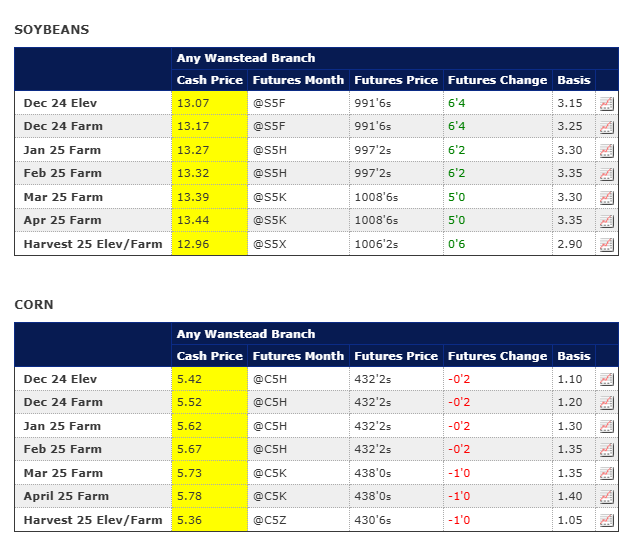Click chart icon for soybeans Apr 25 Farm
638x542 pixels.
coord(606,221)
